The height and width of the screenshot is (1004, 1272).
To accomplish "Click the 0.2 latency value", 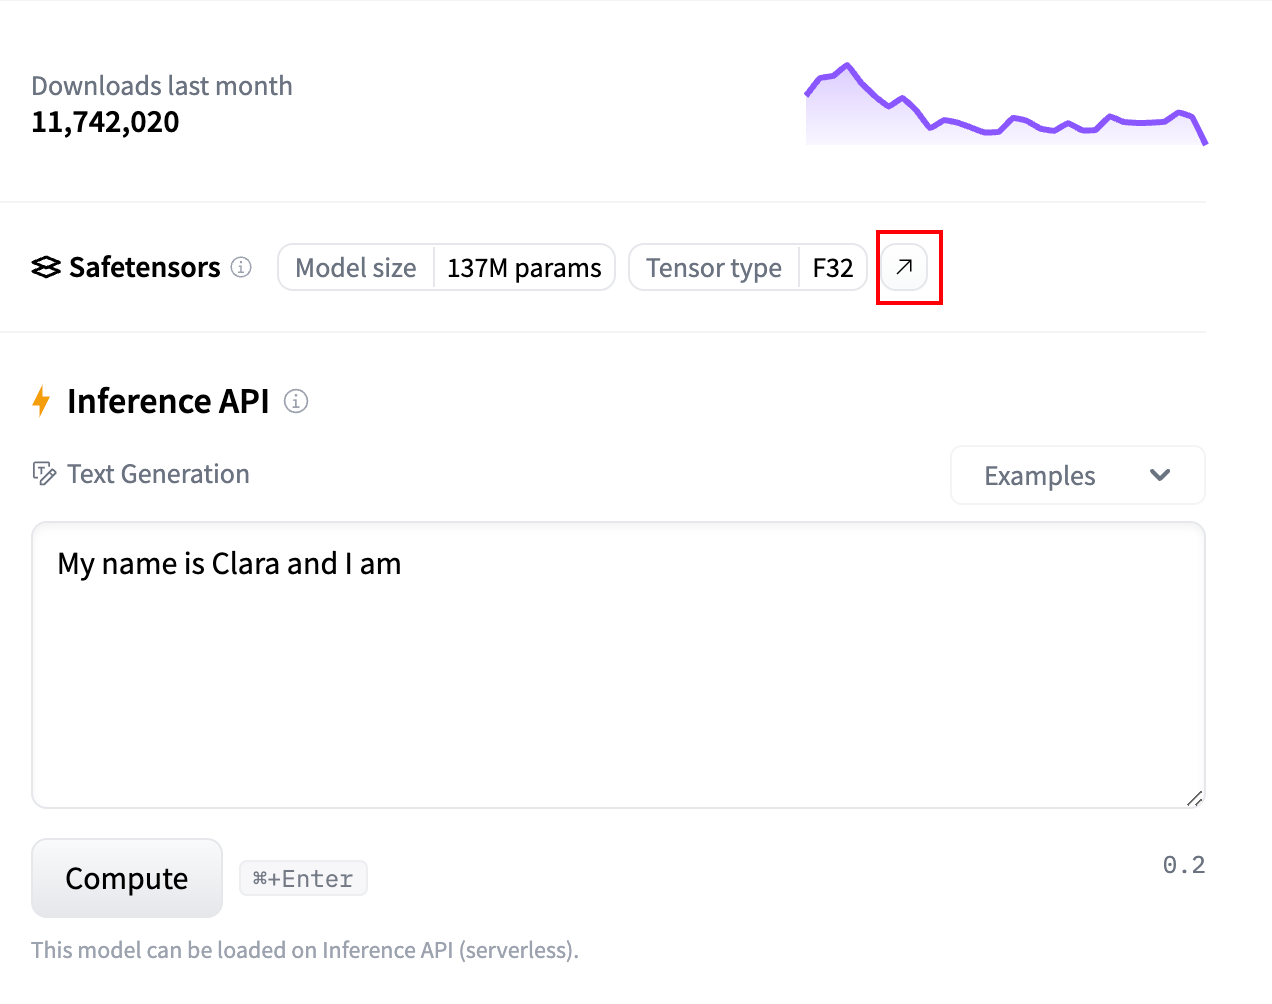I will click(1184, 864).
